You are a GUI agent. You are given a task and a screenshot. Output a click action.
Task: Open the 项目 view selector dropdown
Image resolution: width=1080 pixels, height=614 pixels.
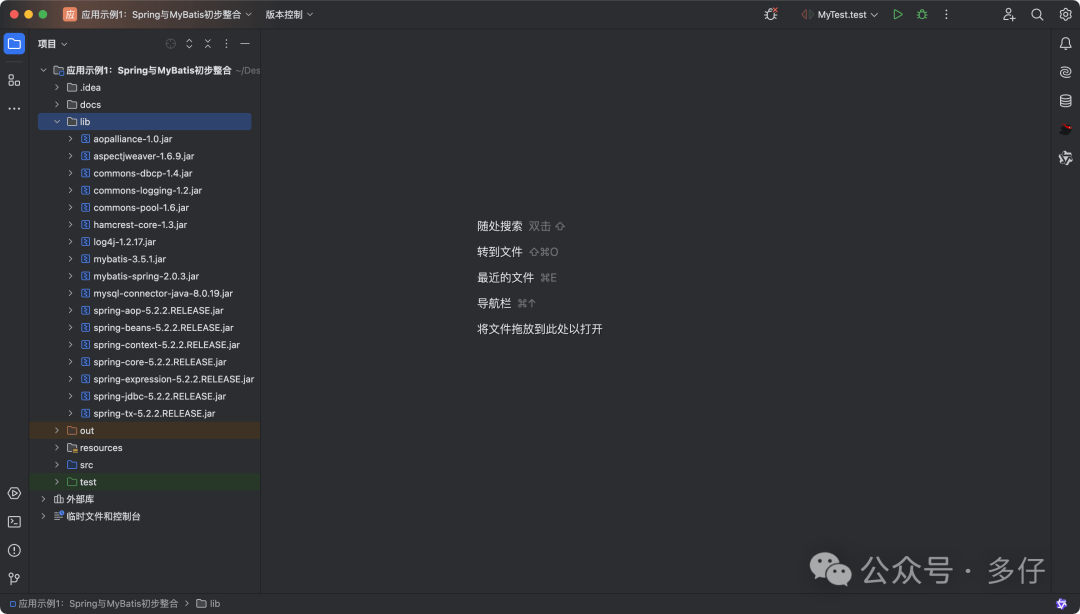[52, 43]
